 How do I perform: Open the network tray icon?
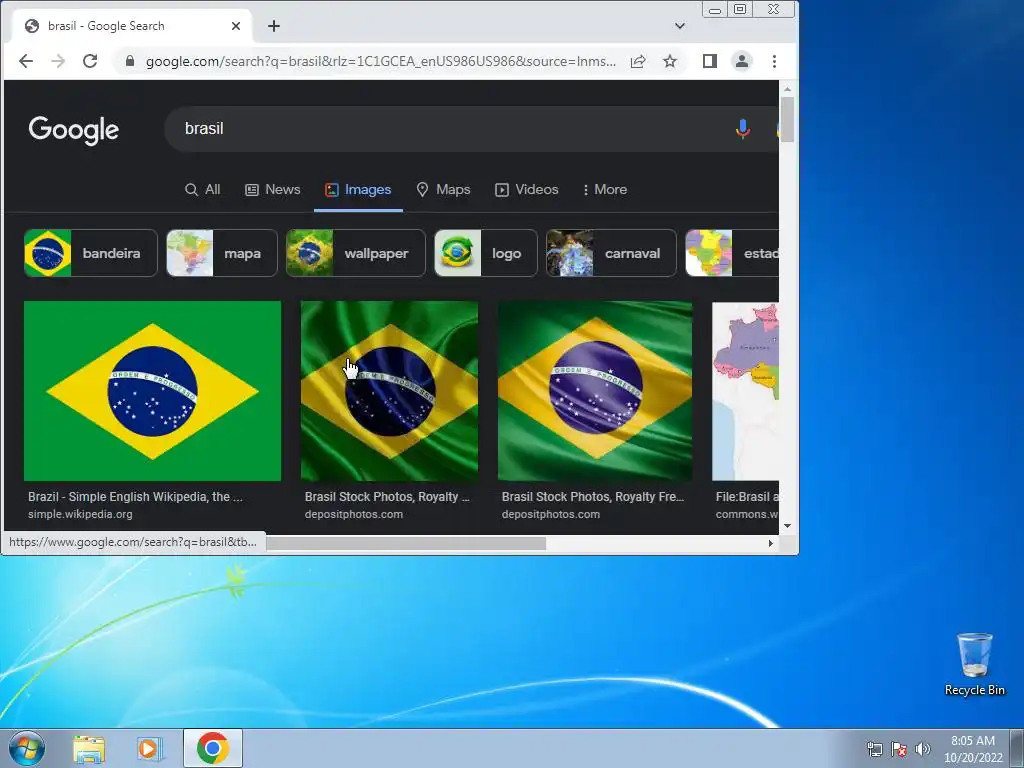[874, 749]
